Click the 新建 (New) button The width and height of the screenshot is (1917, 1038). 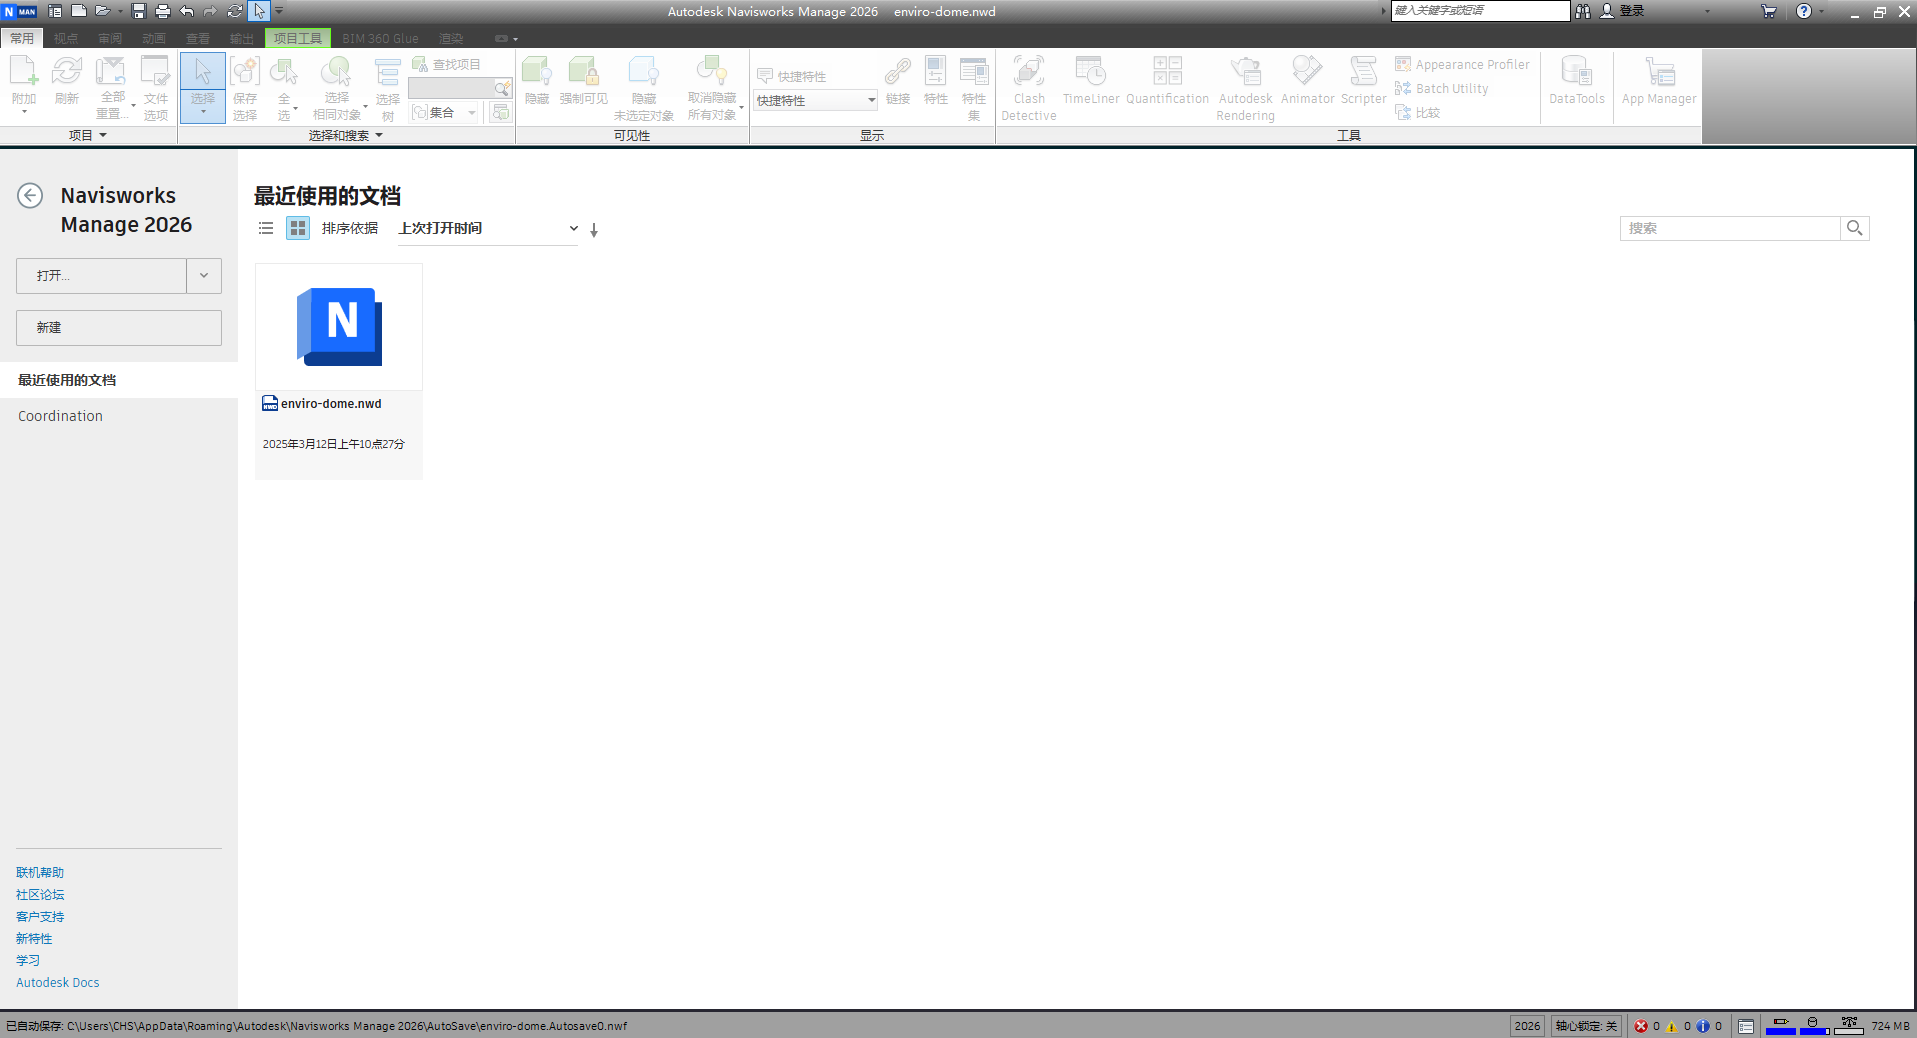[x=119, y=328]
